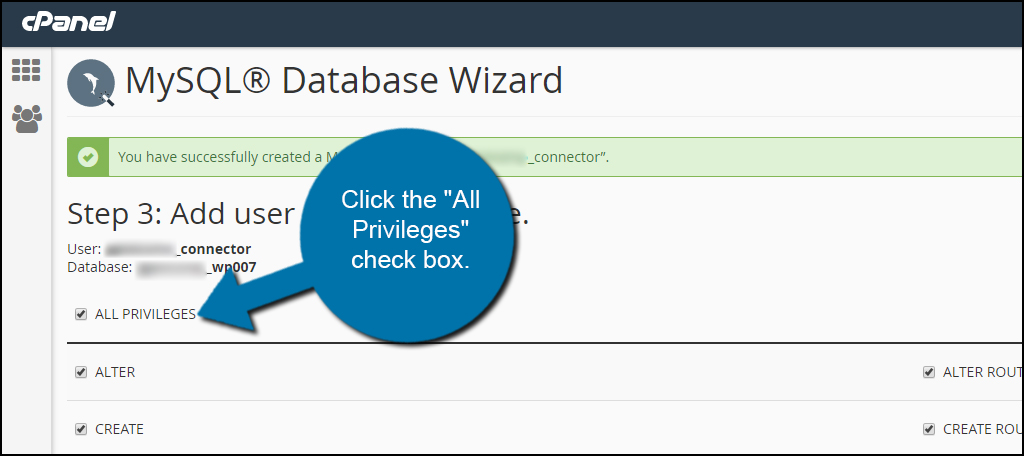This screenshot has height=456, width=1024.
Task: Toggle the ALTER ROUTINE checkbox
Action: tap(929, 372)
